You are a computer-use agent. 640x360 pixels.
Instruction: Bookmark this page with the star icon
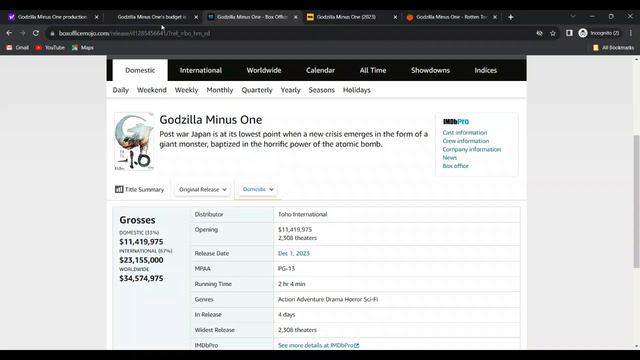(553, 33)
